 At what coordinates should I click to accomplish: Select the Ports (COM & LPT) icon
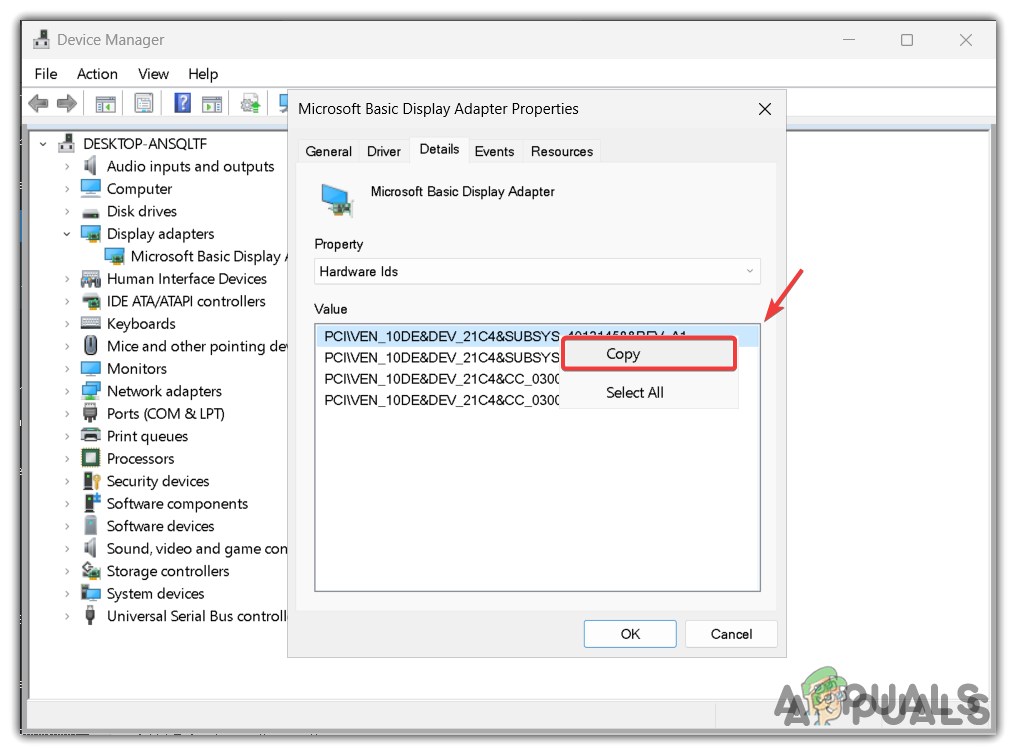point(91,413)
